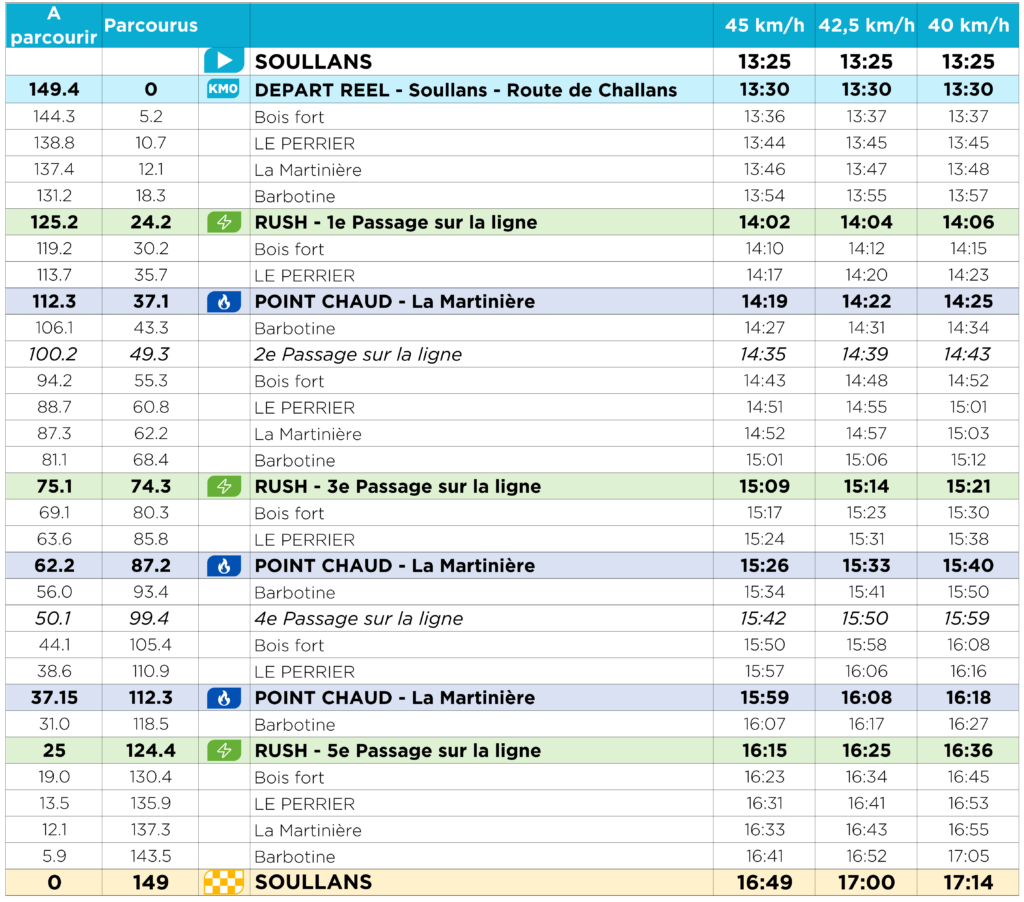Image resolution: width=1024 pixels, height=902 pixels.
Task: Click the 'Parcourus' column header
Action: (x=151, y=25)
